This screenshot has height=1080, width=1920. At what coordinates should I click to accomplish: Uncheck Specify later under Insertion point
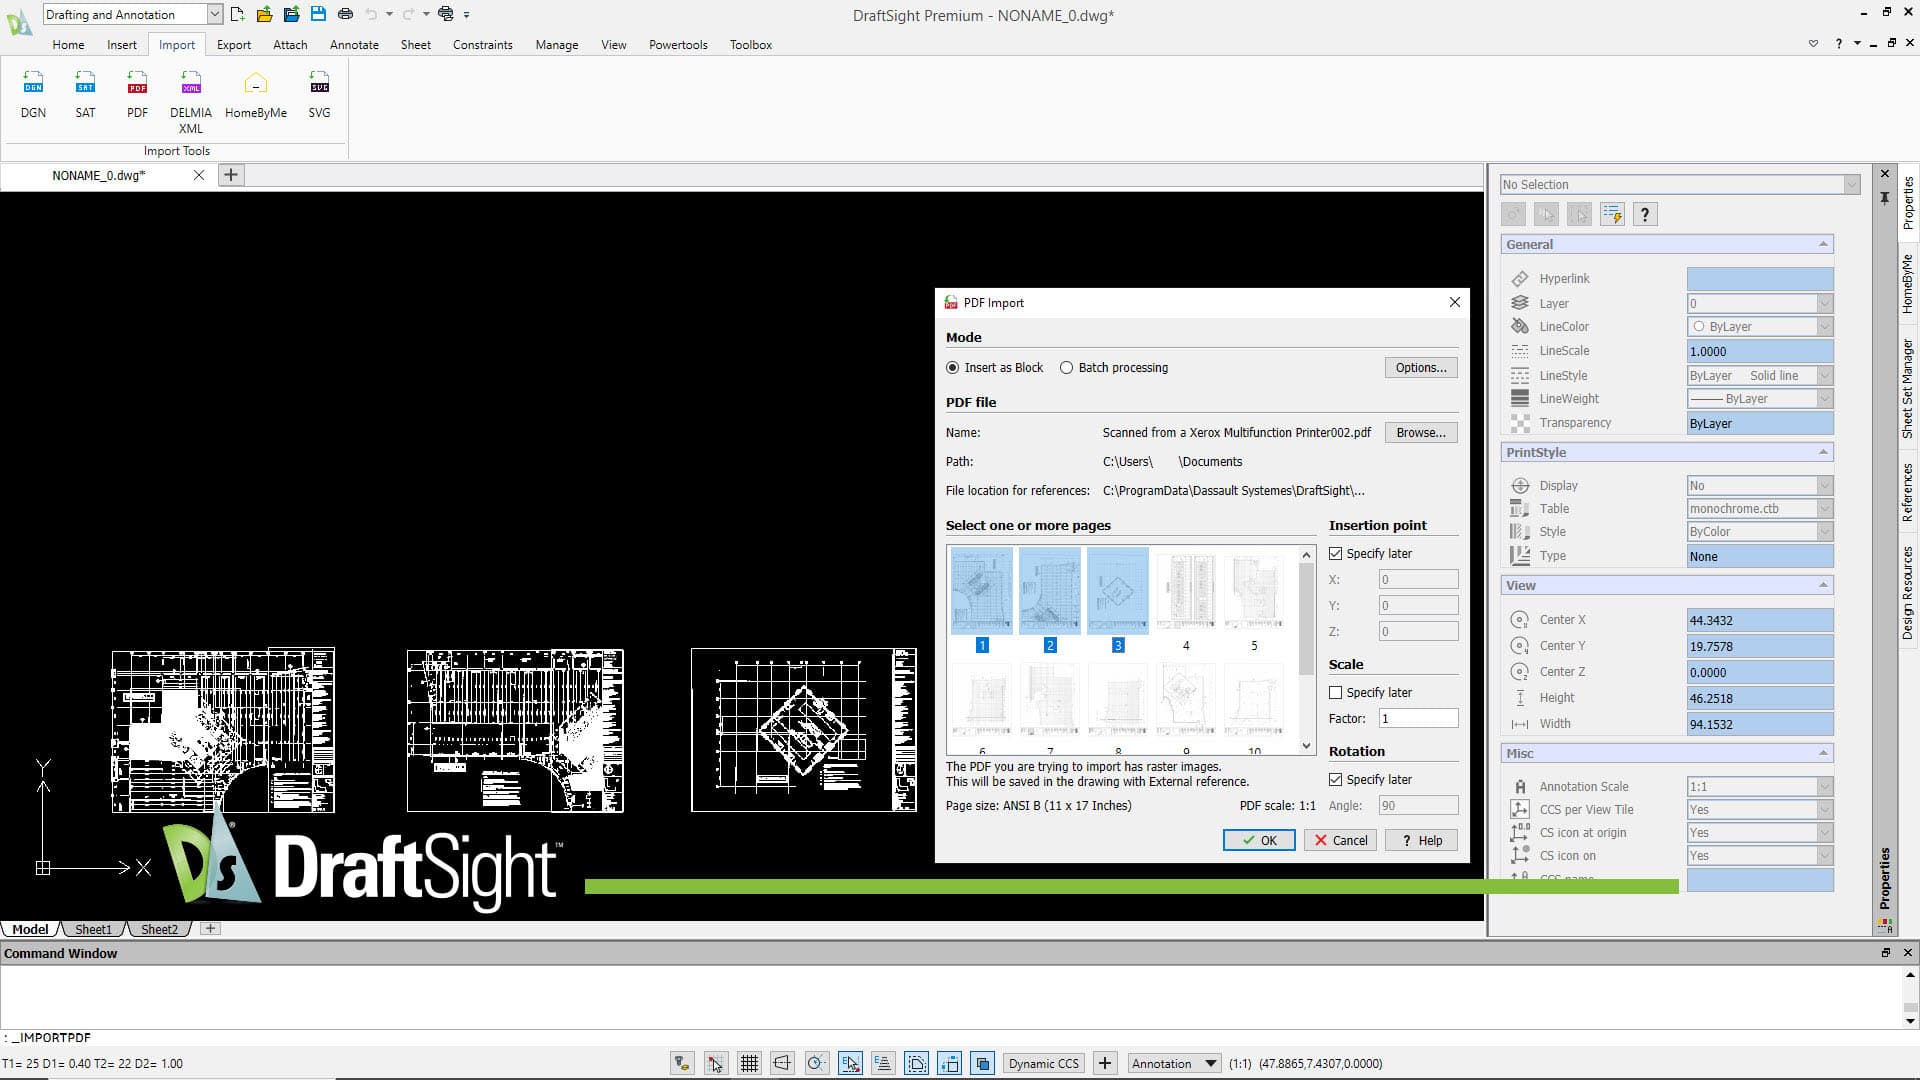pos(1336,553)
